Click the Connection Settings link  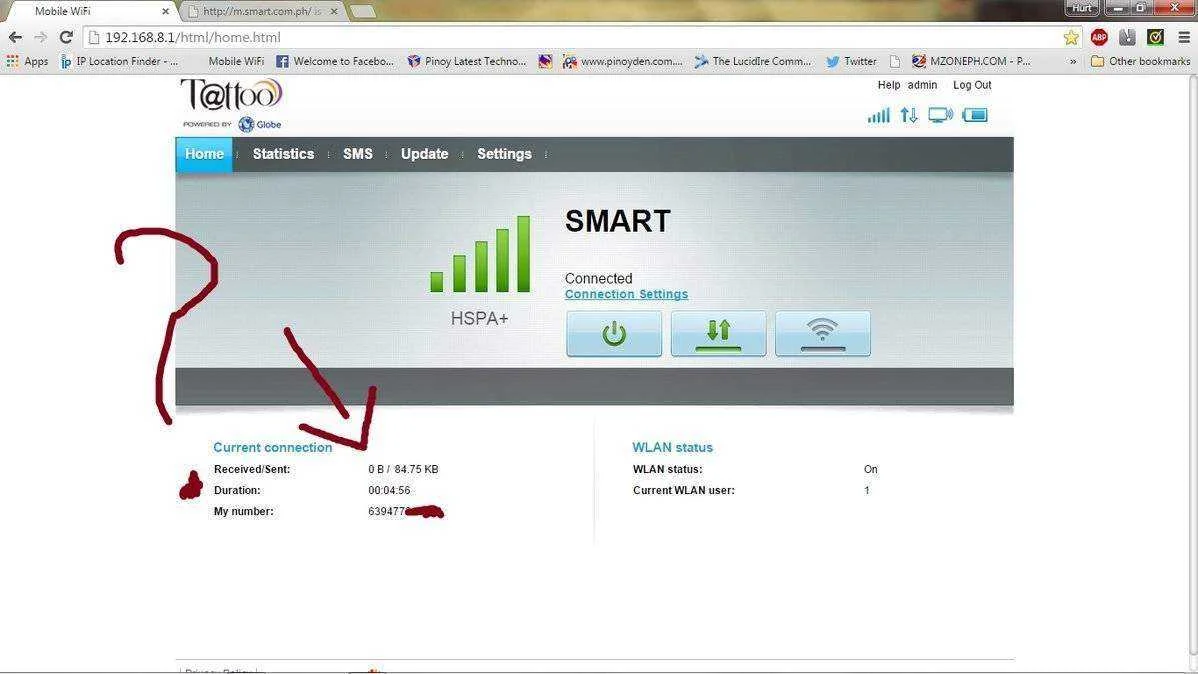click(x=627, y=294)
